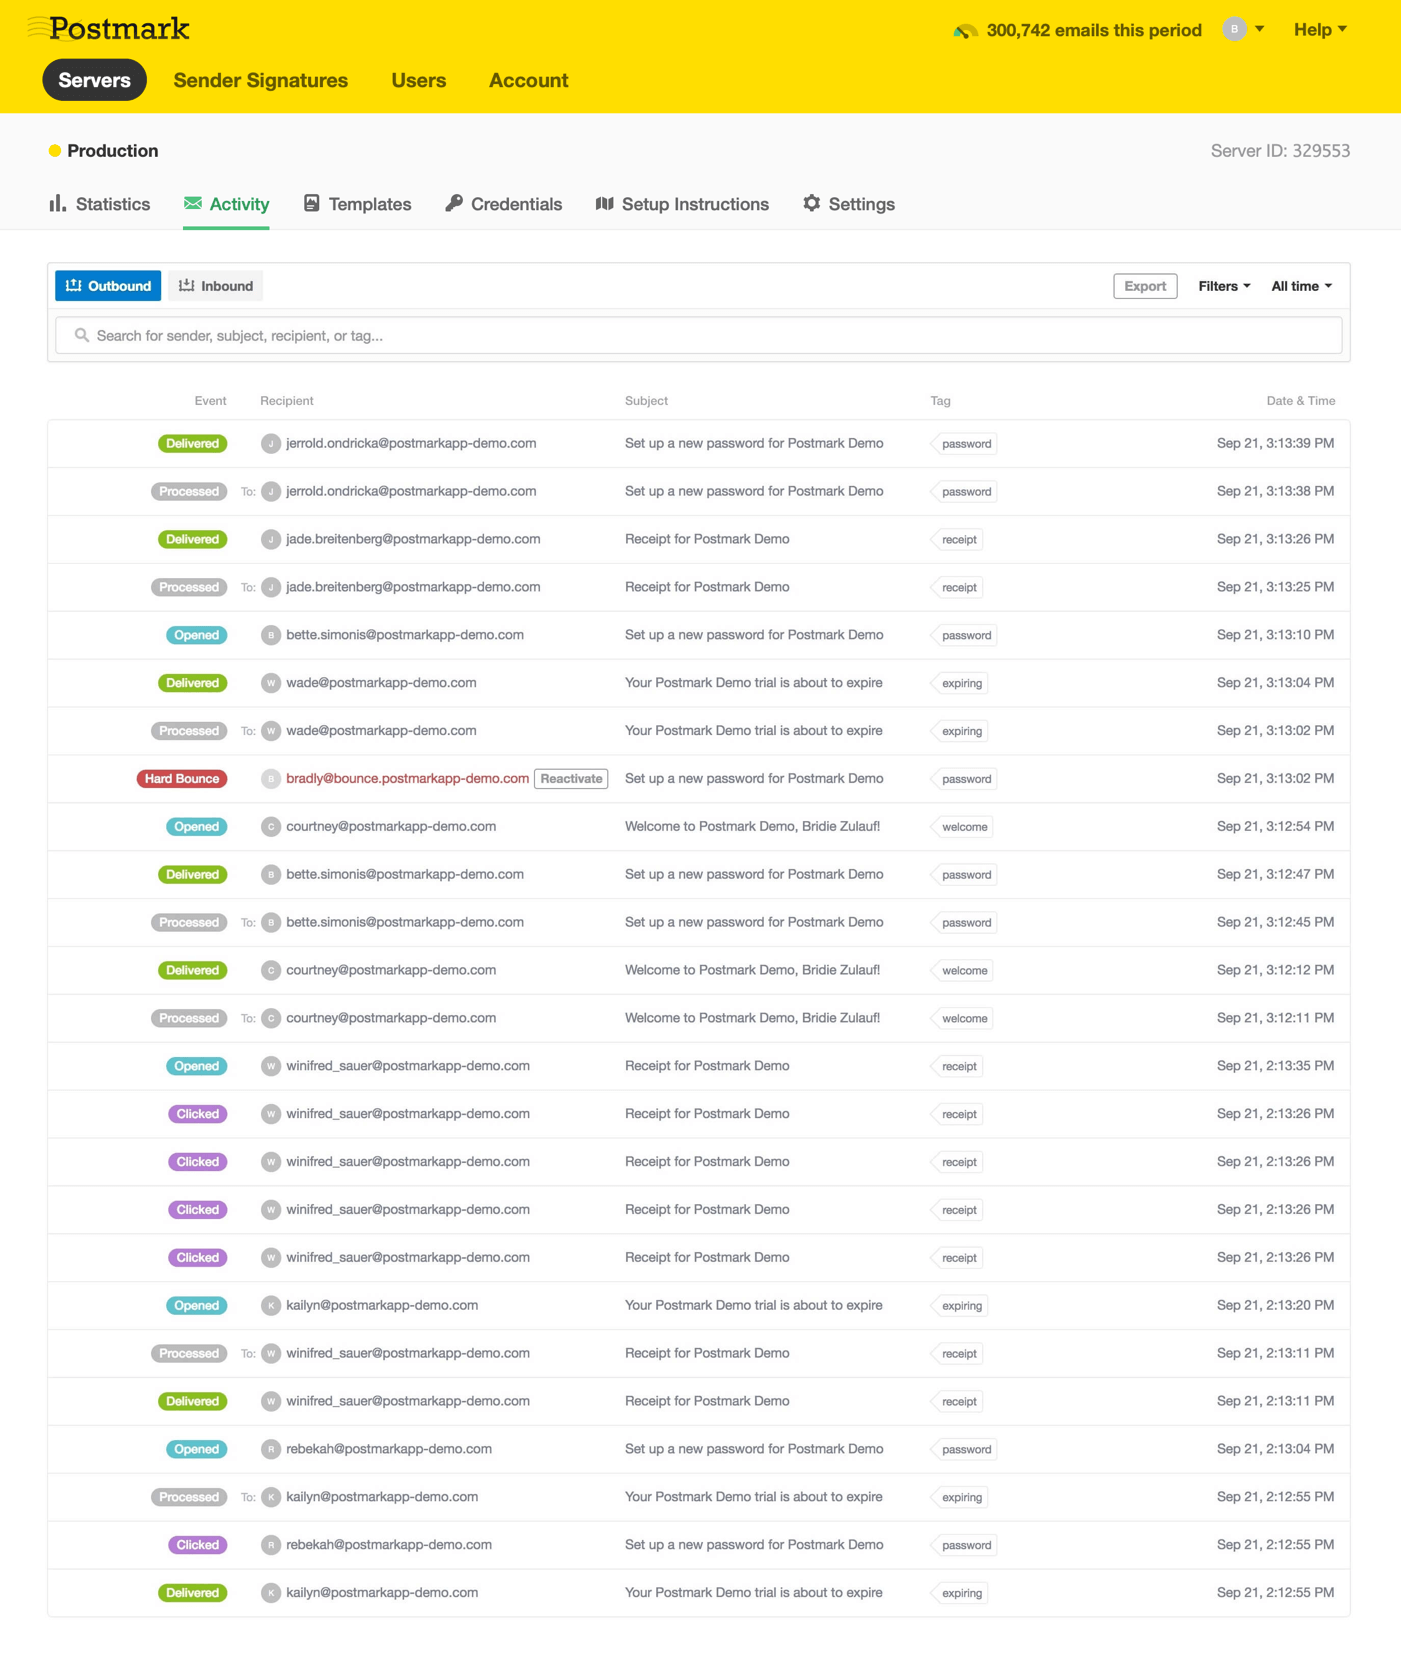
Task: Open rebekah Opened row recipient email
Action: [x=389, y=1449]
